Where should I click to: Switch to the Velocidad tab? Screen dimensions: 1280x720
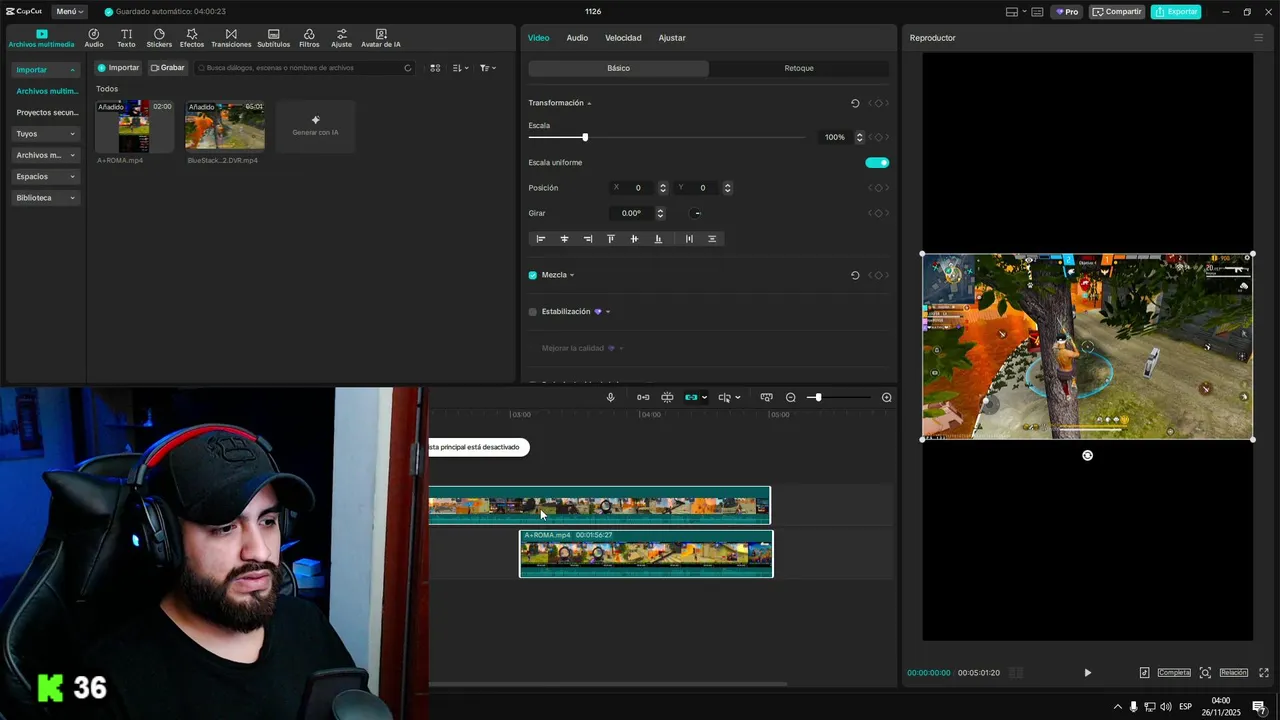coord(623,38)
